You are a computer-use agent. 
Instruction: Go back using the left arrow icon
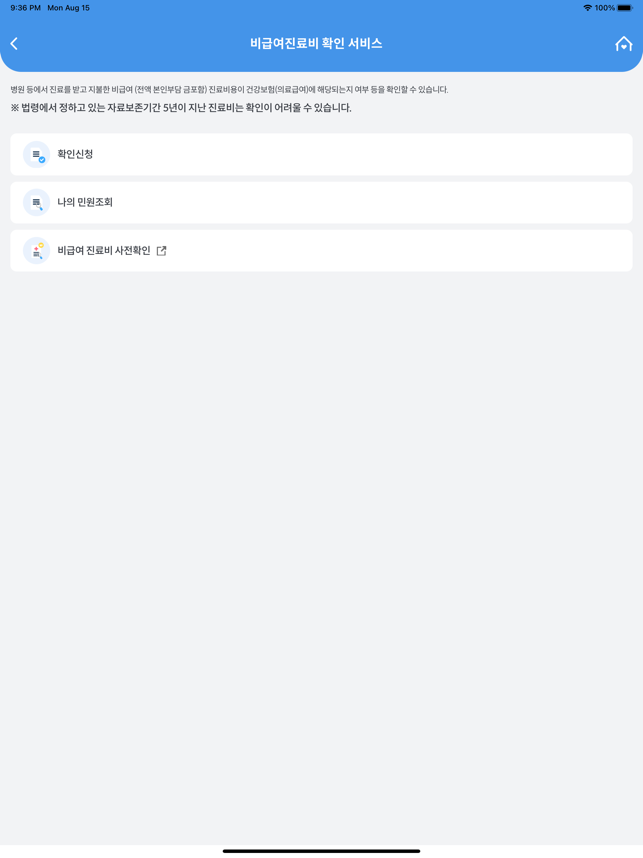coord(14,44)
